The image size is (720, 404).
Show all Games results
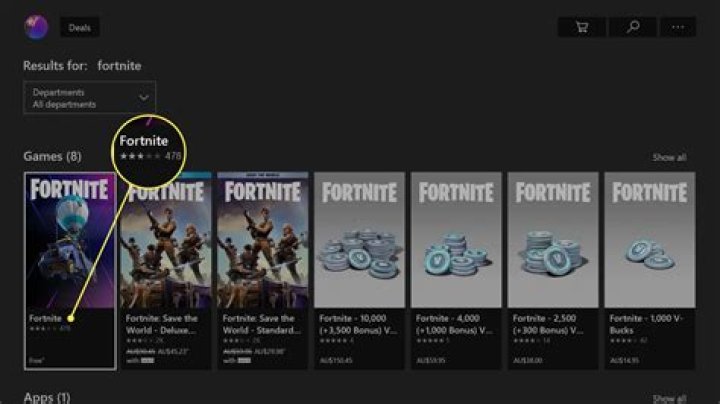669,157
